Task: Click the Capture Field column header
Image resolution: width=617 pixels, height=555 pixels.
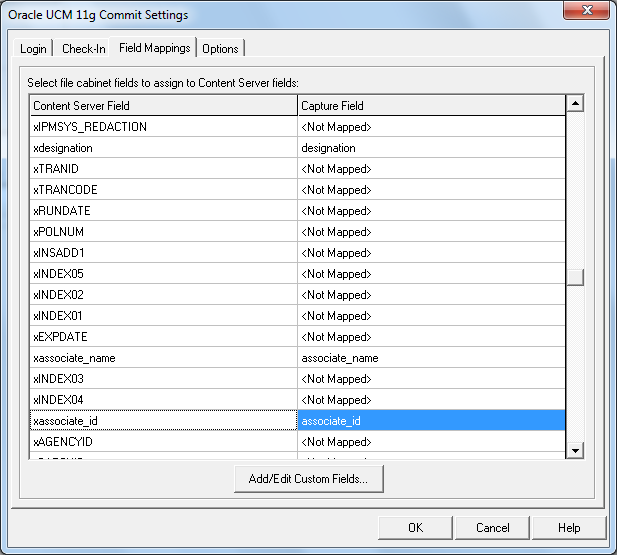Action: click(431, 105)
